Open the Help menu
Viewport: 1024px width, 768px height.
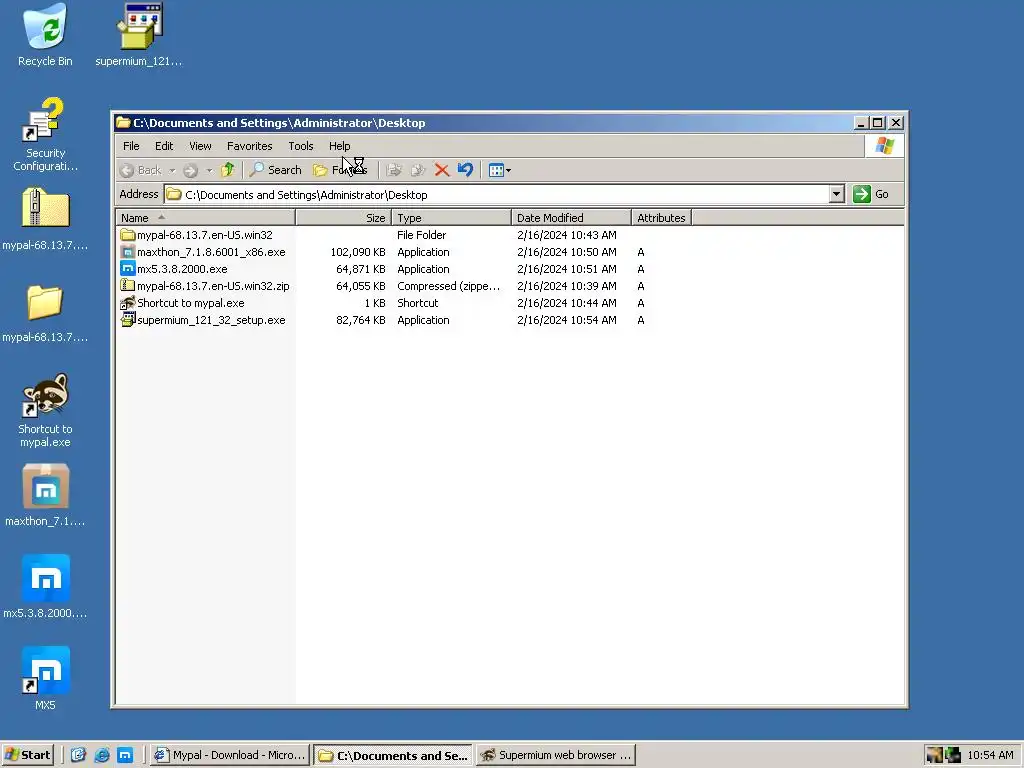pyautogui.click(x=340, y=146)
